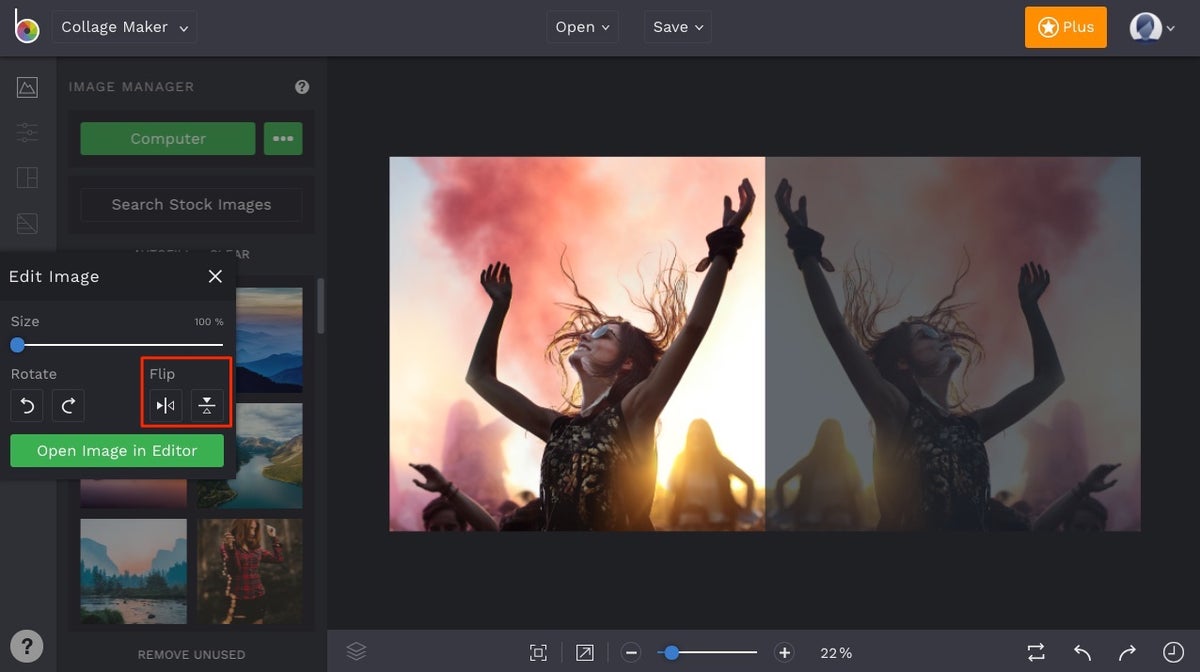Rotate image clockwise

coord(68,406)
